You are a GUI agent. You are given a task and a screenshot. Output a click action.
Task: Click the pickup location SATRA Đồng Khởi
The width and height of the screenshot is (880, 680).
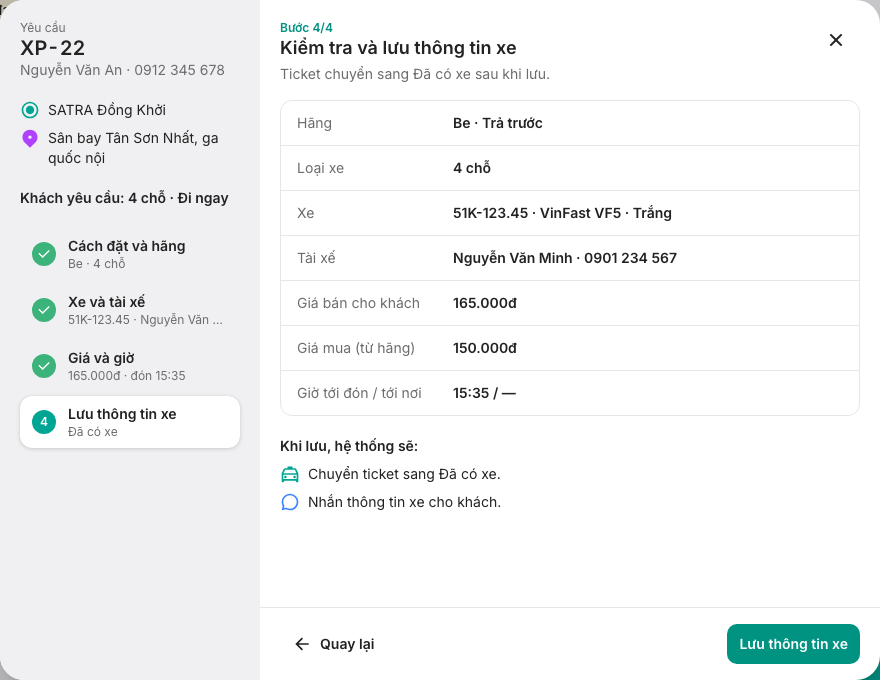[x=107, y=110]
